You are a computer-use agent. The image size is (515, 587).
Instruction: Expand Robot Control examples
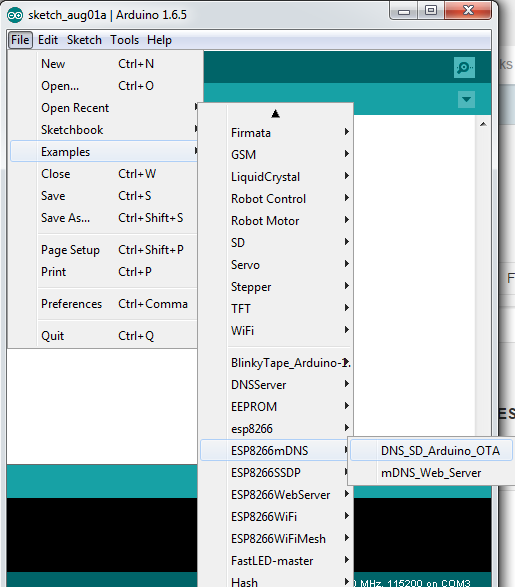pos(276,199)
